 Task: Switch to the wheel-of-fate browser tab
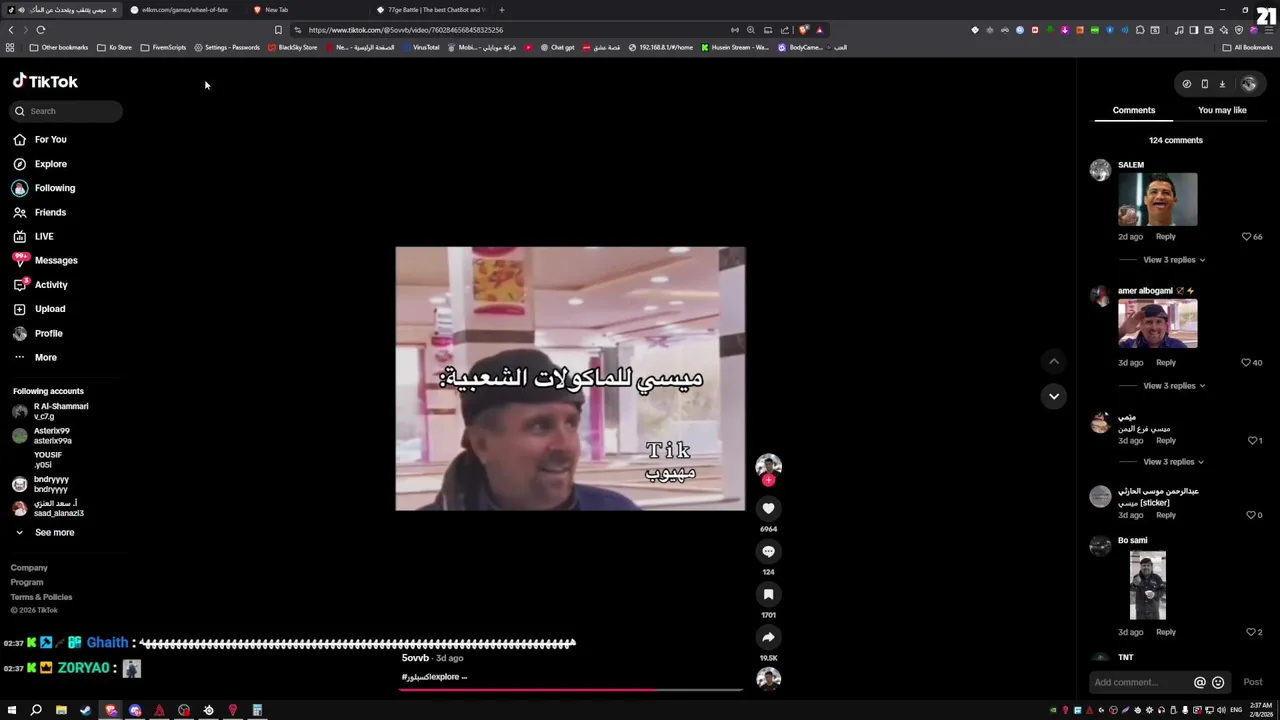coord(184,10)
